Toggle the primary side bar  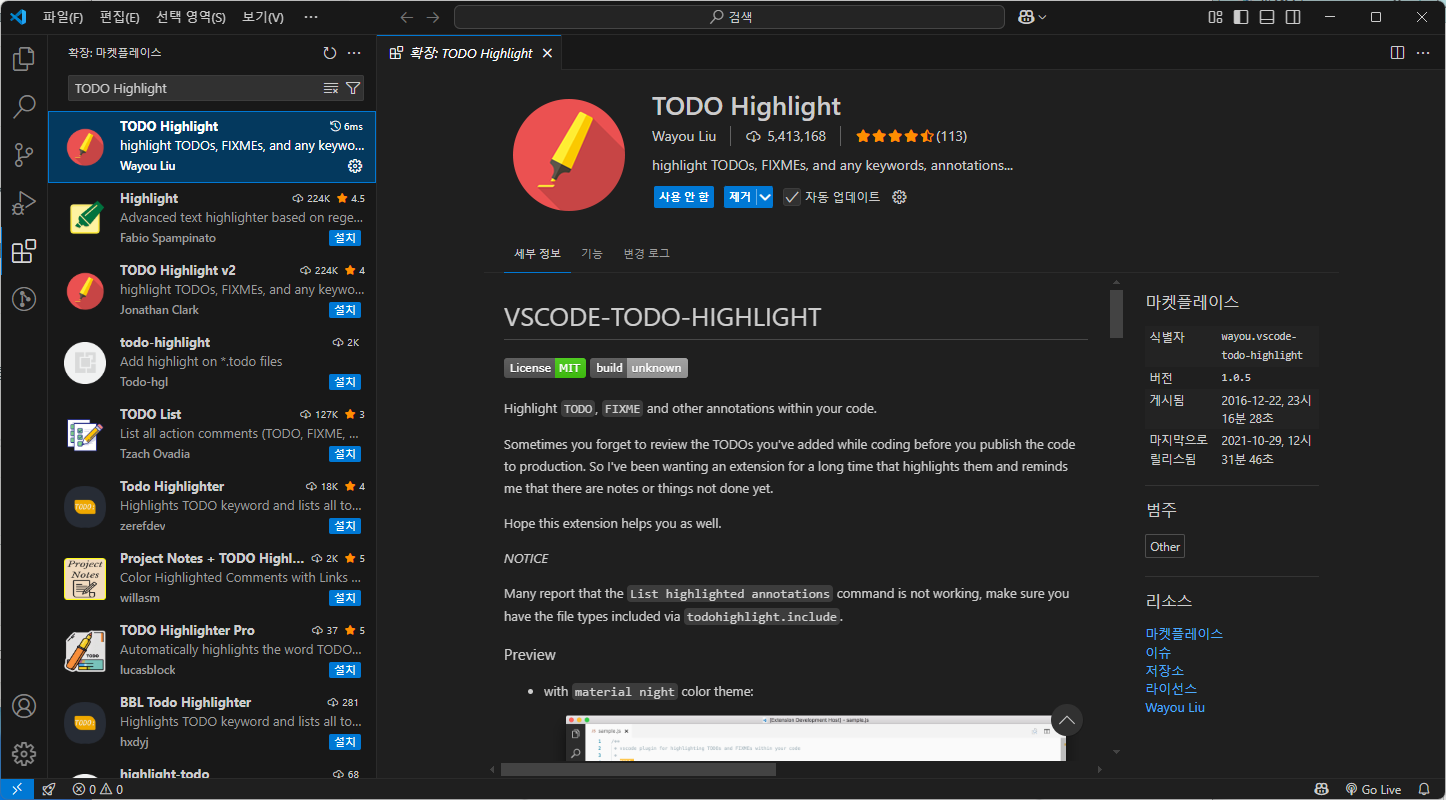pyautogui.click(x=1241, y=17)
